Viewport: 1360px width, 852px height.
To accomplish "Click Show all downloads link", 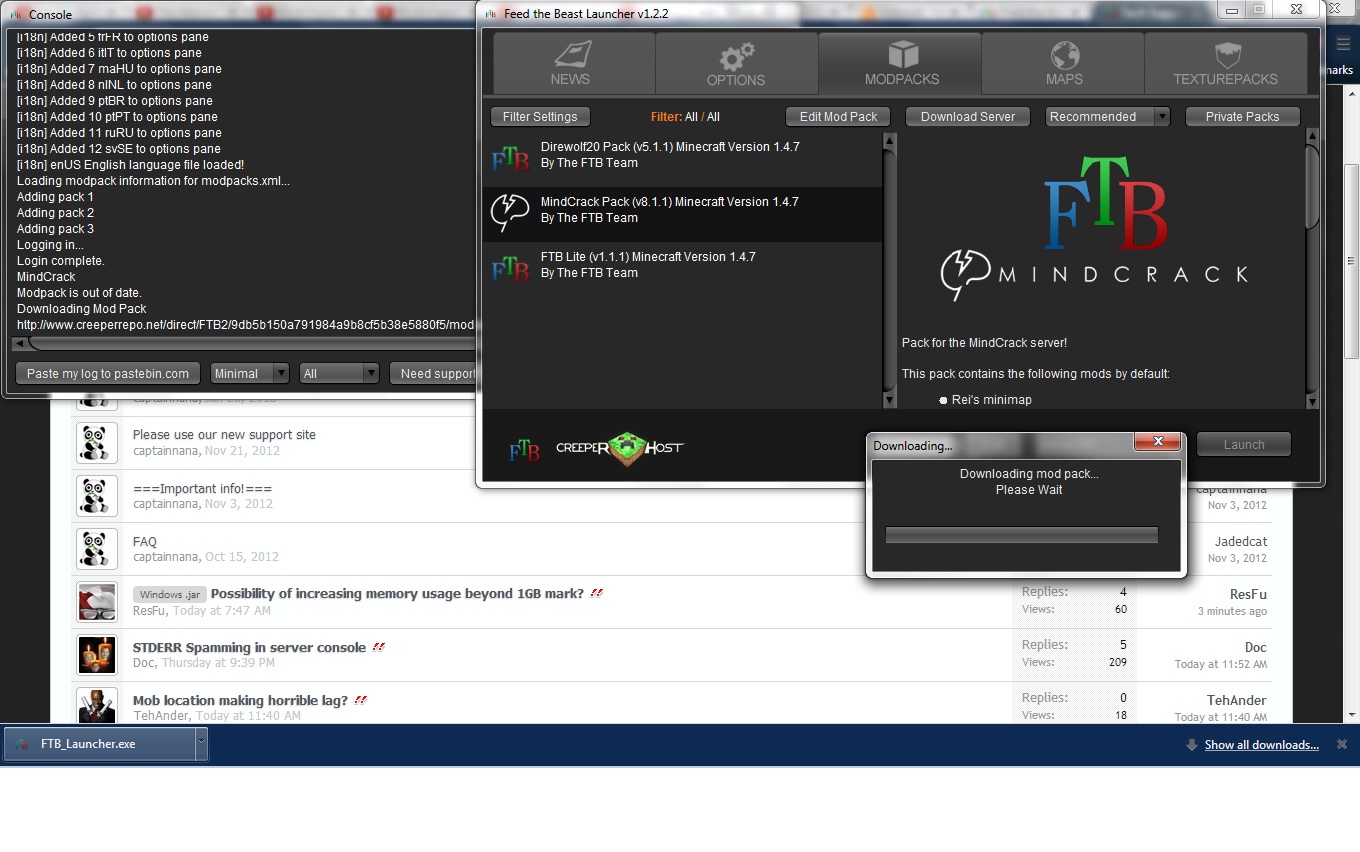I will click(1261, 745).
